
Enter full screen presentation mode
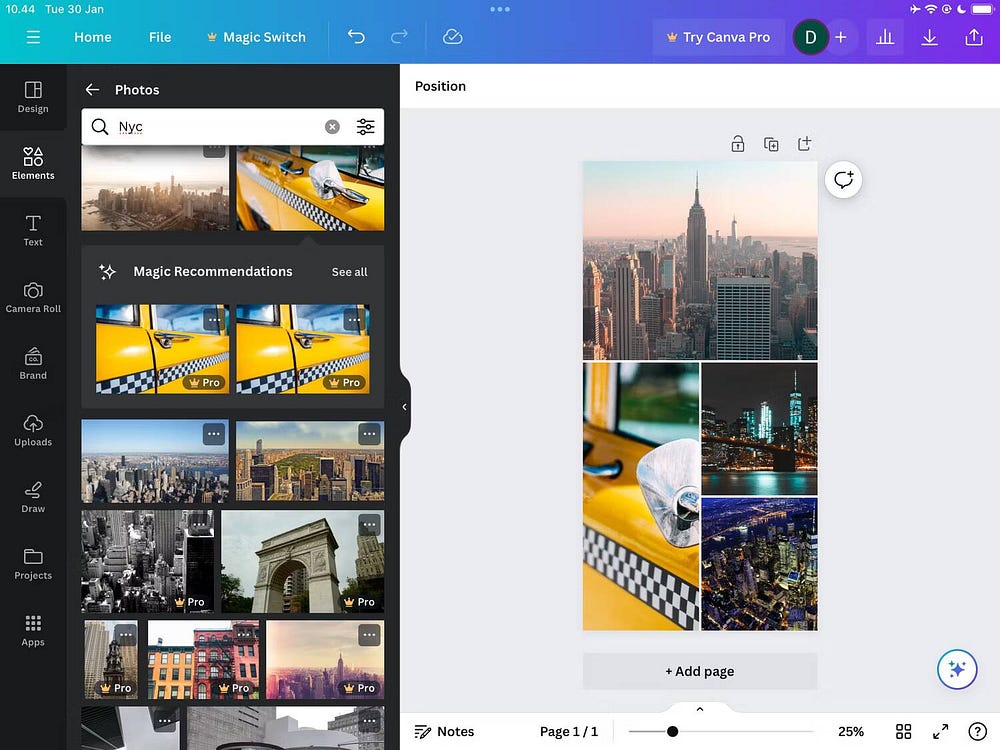point(940,731)
